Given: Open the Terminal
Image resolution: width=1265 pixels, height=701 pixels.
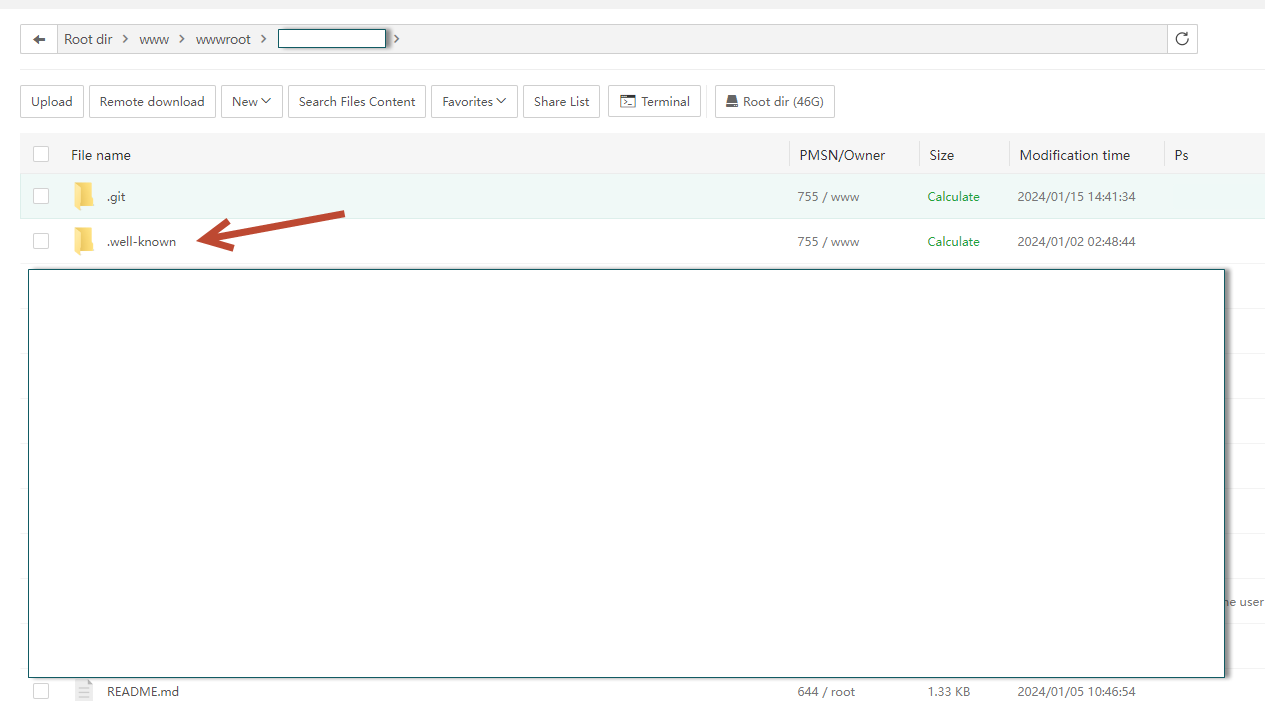Looking at the screenshot, I should click(654, 102).
